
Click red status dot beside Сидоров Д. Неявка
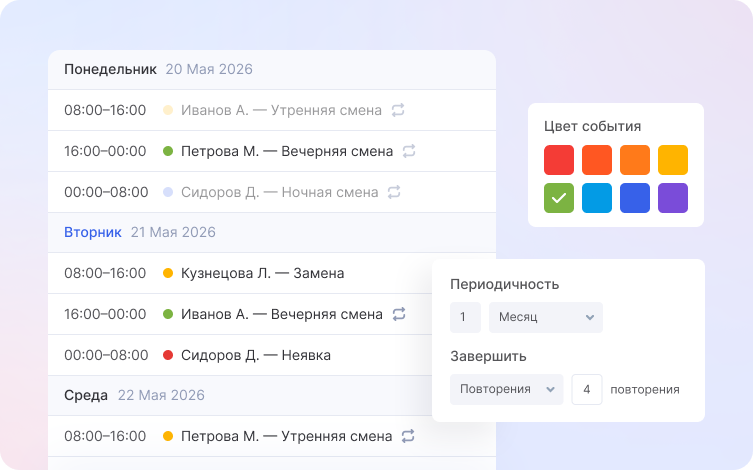(168, 355)
